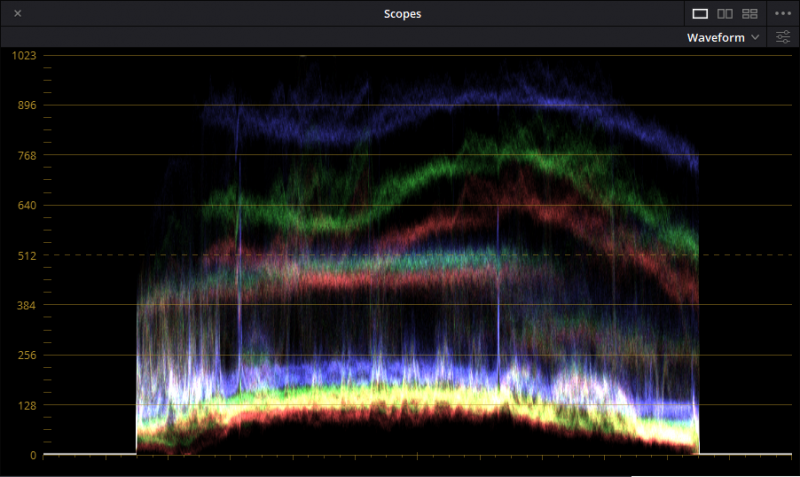
Task: Switch to four-up scope view layout
Action: [x=749, y=14]
